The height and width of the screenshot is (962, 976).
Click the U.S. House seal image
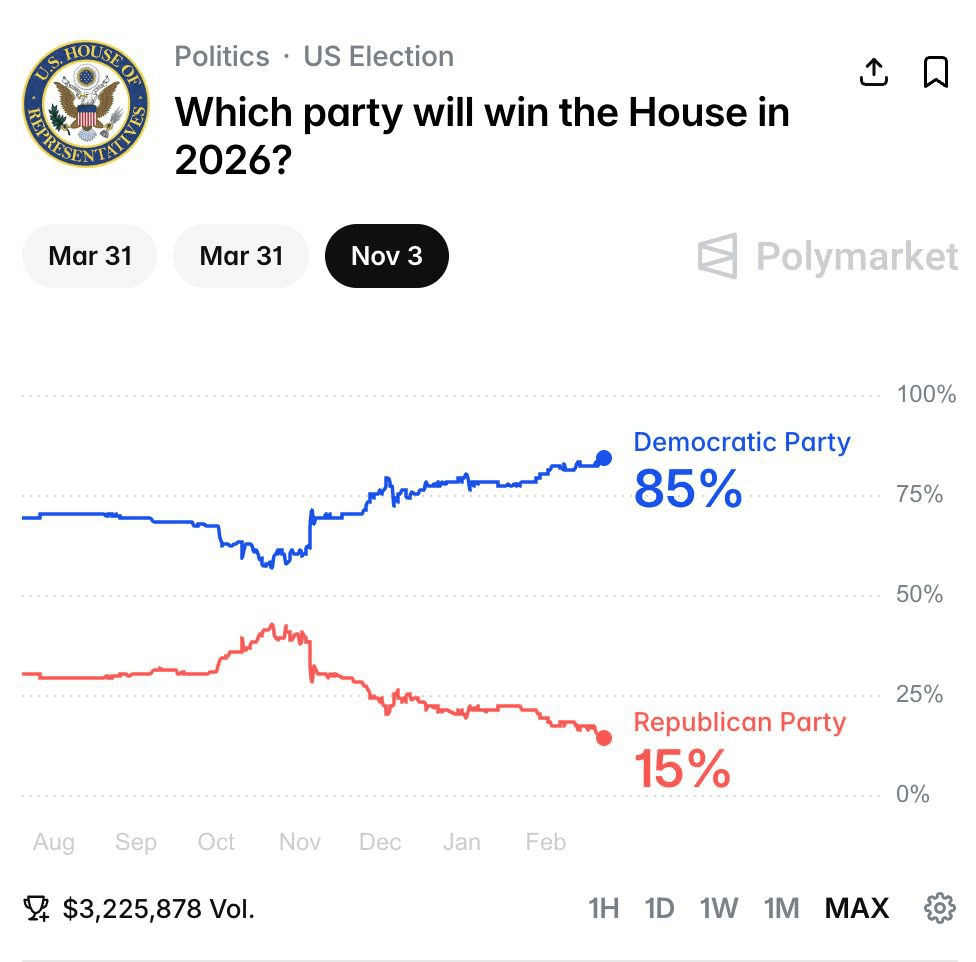tap(85, 104)
